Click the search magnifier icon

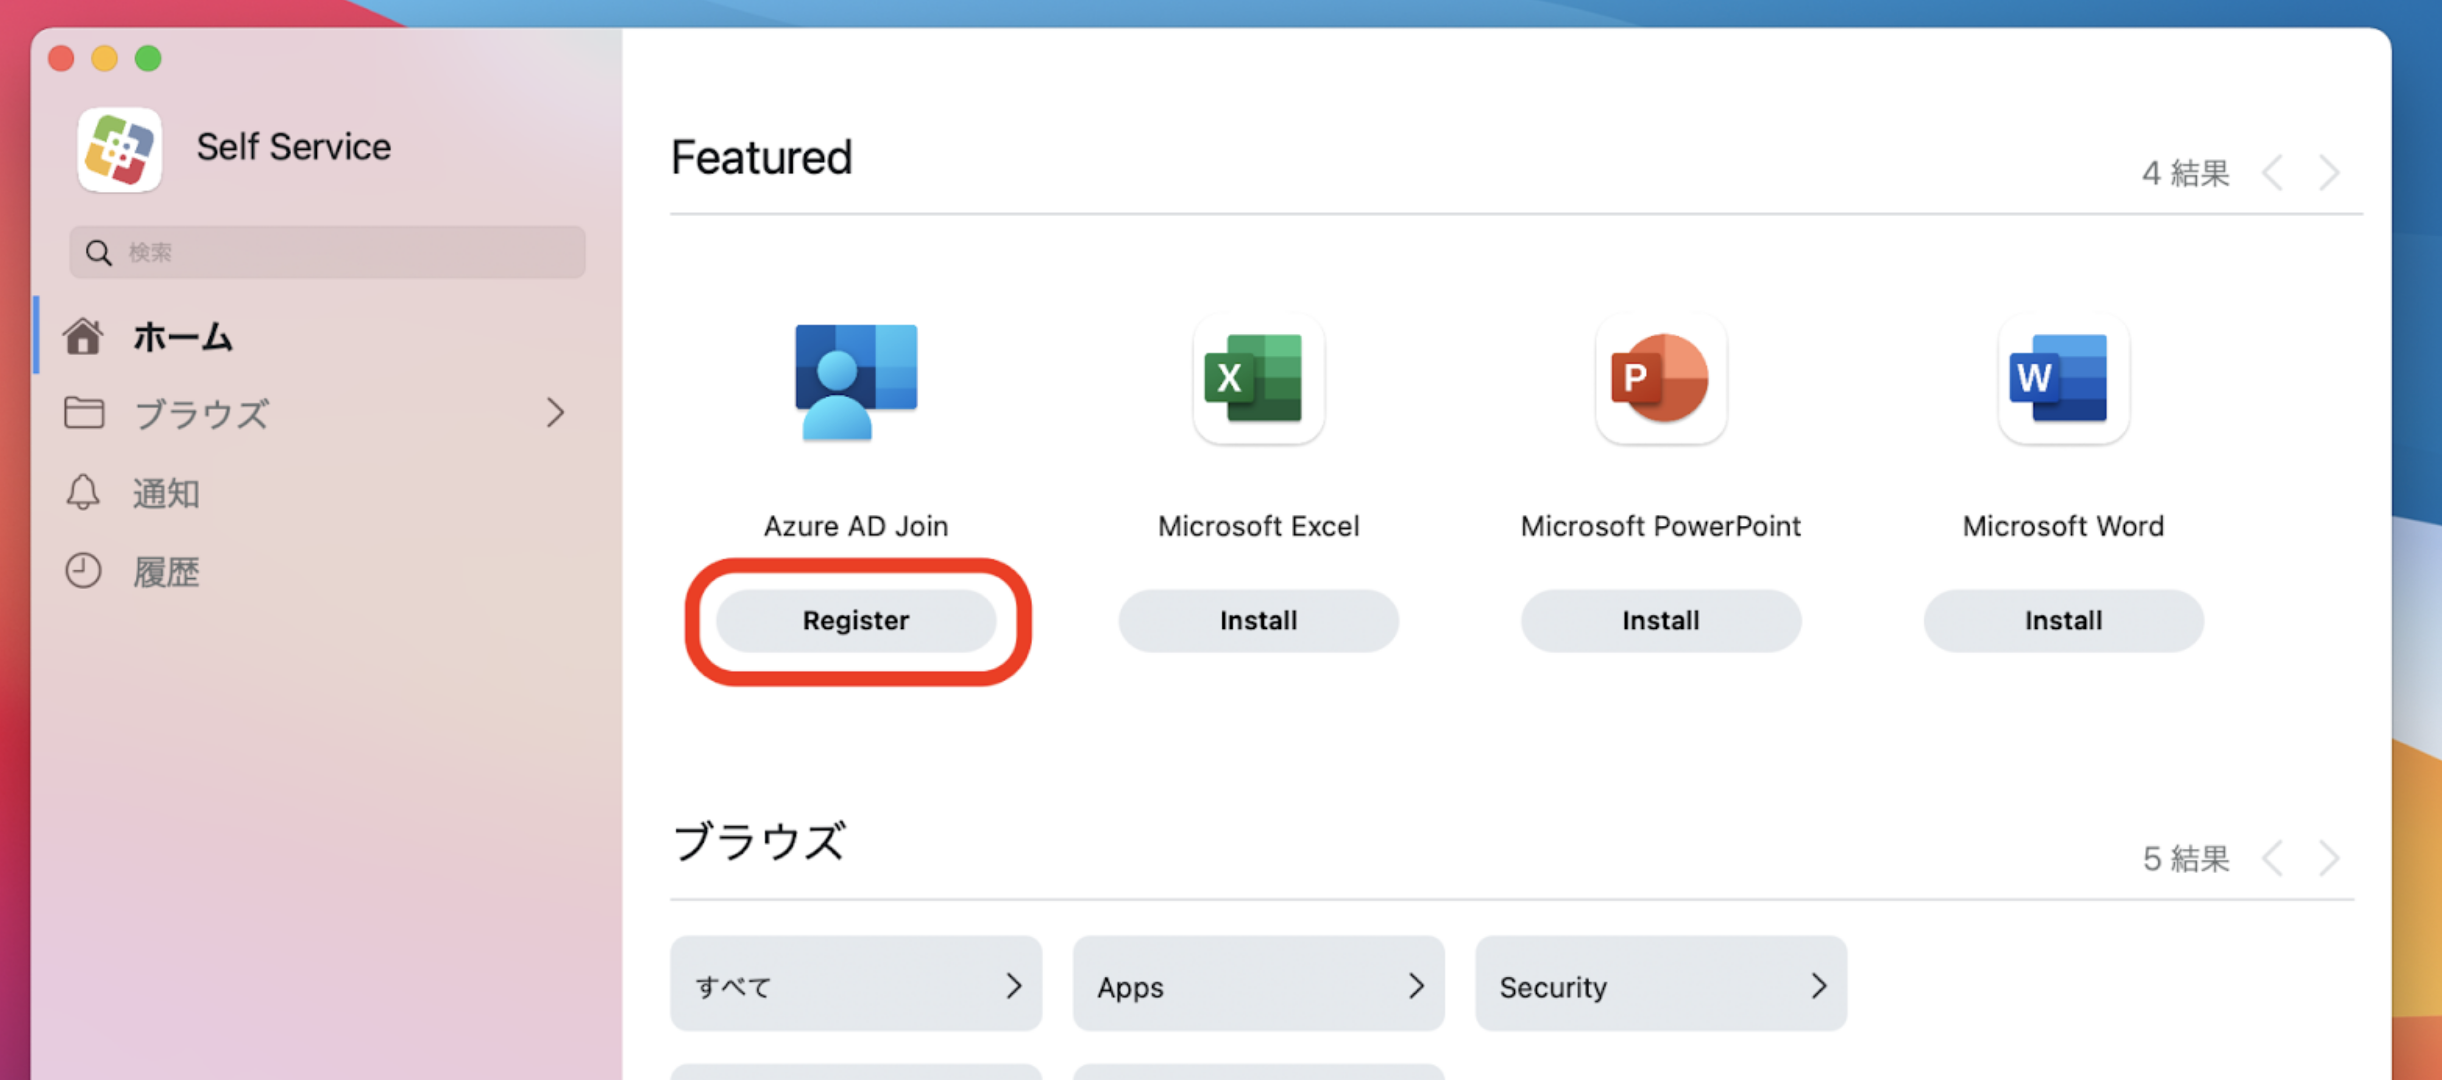97,252
